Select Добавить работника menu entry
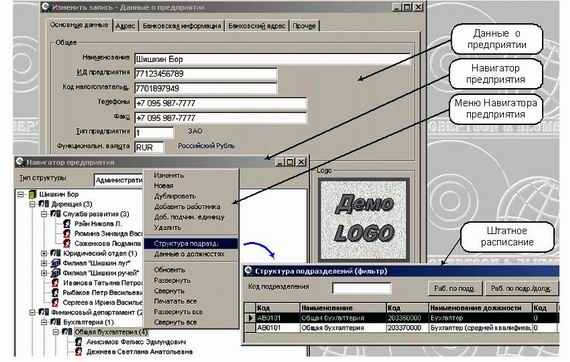This screenshot has height=362, width=570. pyautogui.click(x=187, y=206)
